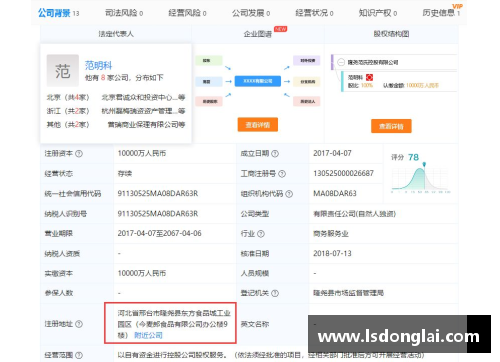Click help icon next to 注册资本

[79, 154]
